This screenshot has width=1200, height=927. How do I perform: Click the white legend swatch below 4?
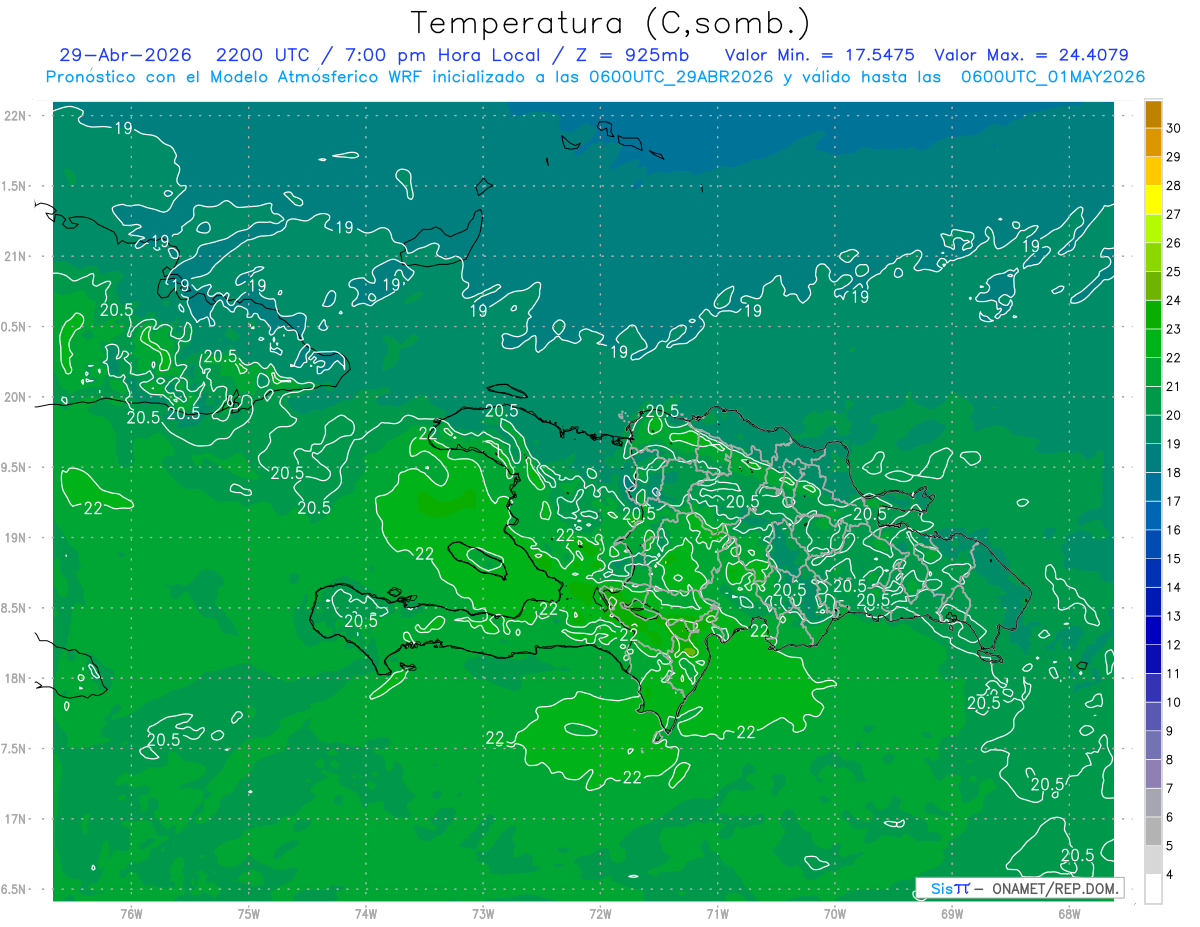pyautogui.click(x=1153, y=888)
